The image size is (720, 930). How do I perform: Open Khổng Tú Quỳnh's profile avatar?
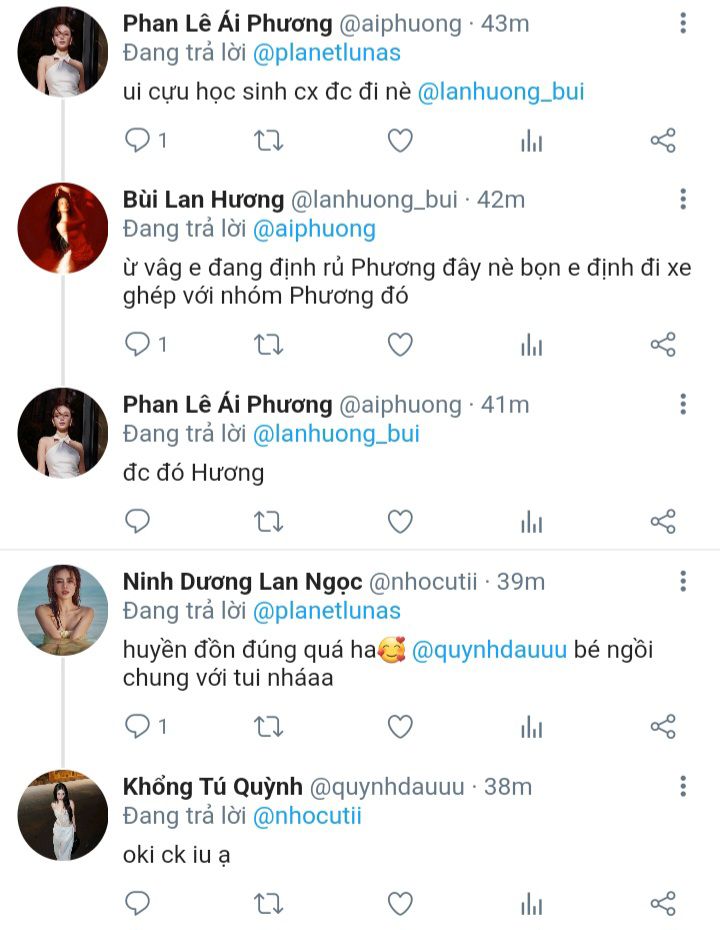(x=62, y=815)
